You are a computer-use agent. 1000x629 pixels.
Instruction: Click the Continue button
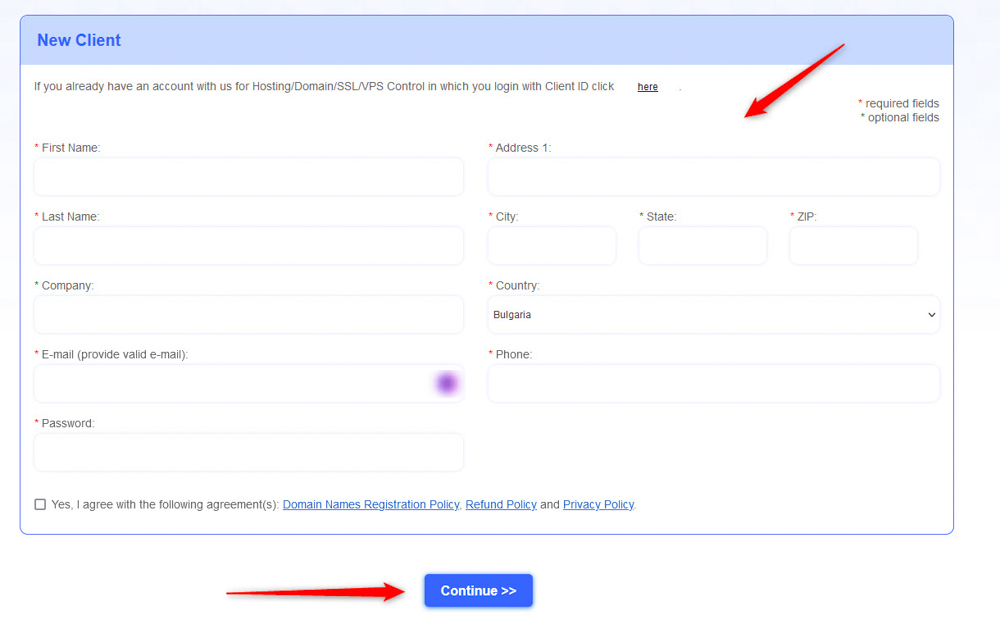pos(478,591)
